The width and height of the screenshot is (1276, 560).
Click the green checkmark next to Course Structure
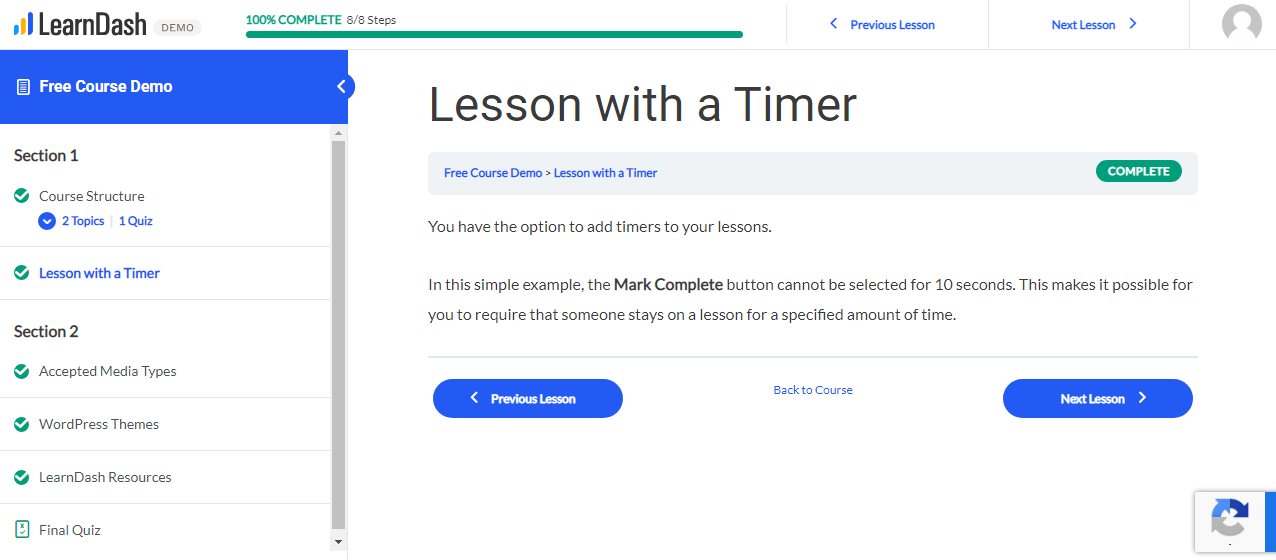tap(22, 196)
